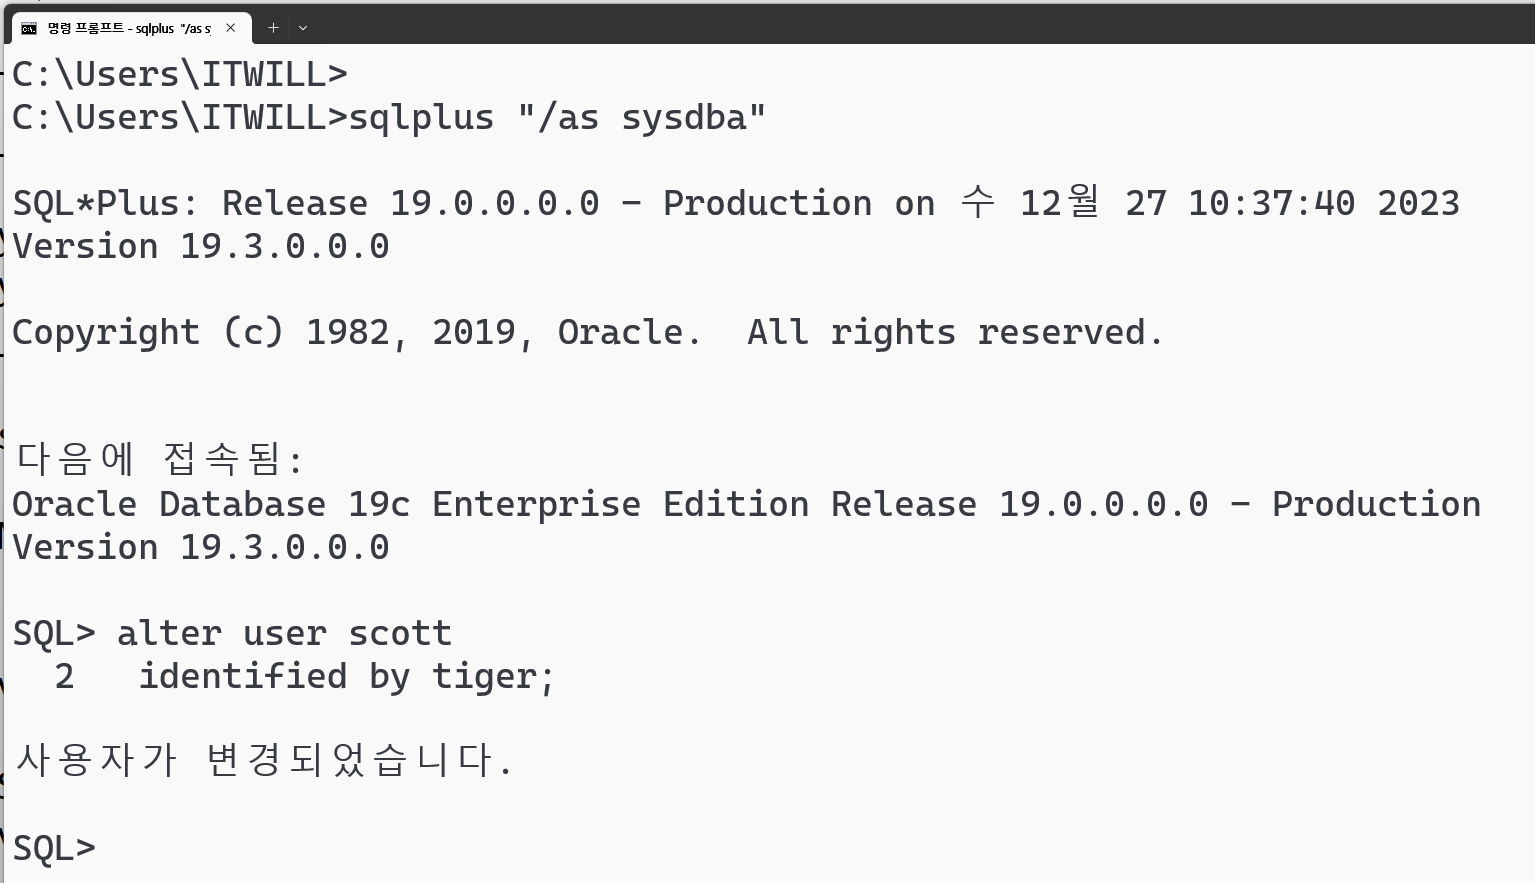Viewport: 1535px width, 883px height.
Task: Open a new terminal tab with plus
Action: click(273, 28)
